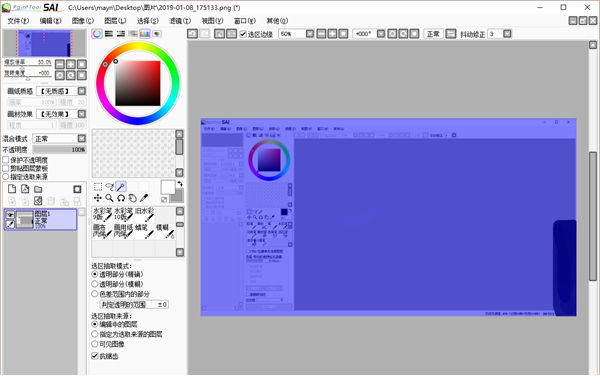Click the white foreground color swatch
Viewport: 600px width, 390px height.
[x=167, y=187]
